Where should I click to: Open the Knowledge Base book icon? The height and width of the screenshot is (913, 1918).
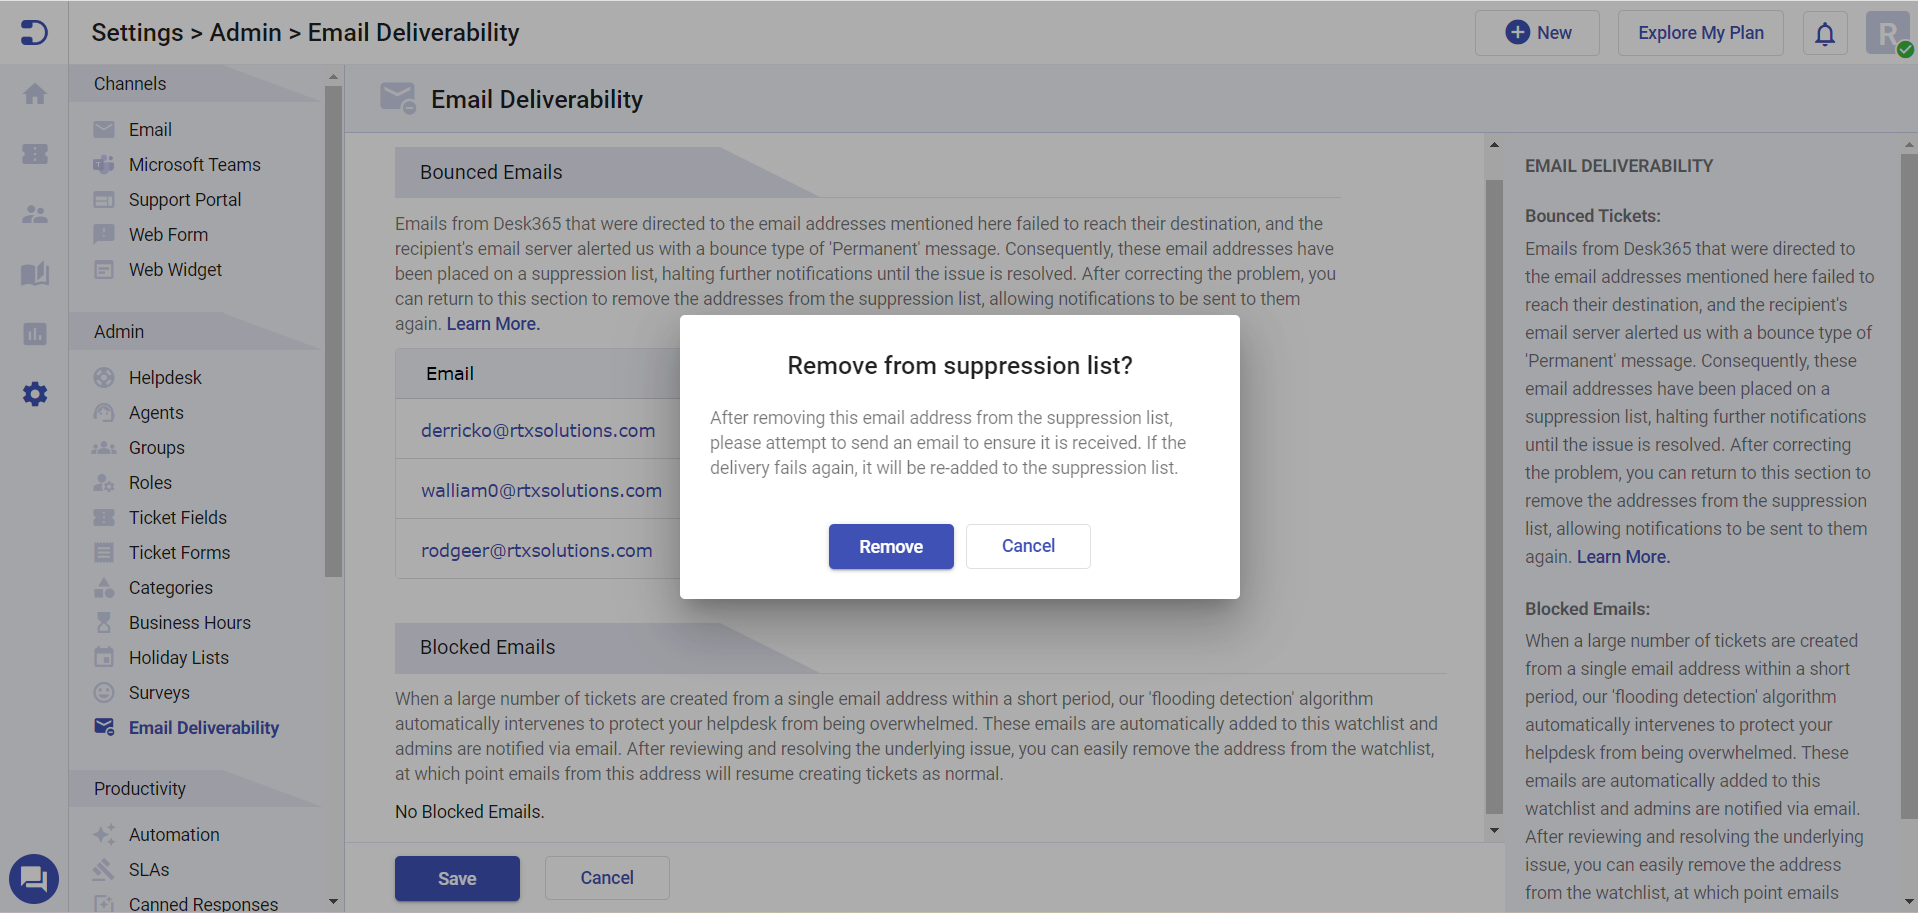(35, 274)
